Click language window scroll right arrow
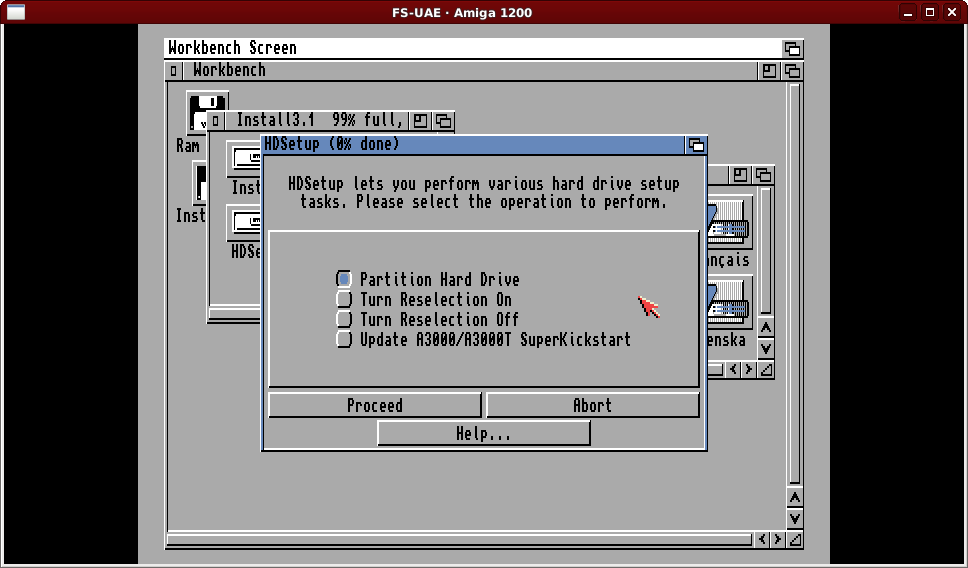The image size is (968, 568). (748, 370)
